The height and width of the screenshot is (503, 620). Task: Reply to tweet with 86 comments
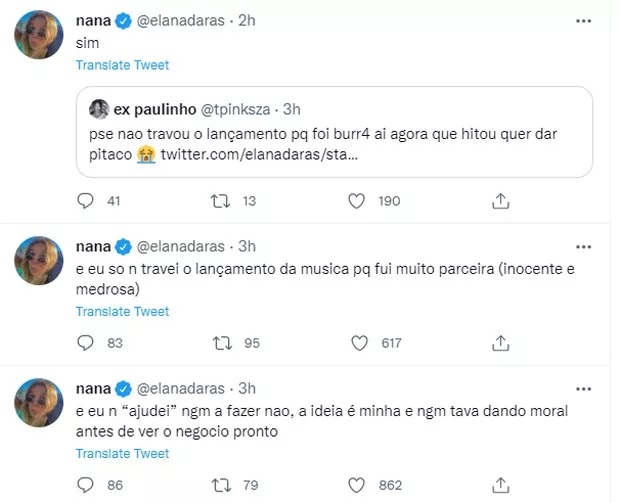click(85, 484)
